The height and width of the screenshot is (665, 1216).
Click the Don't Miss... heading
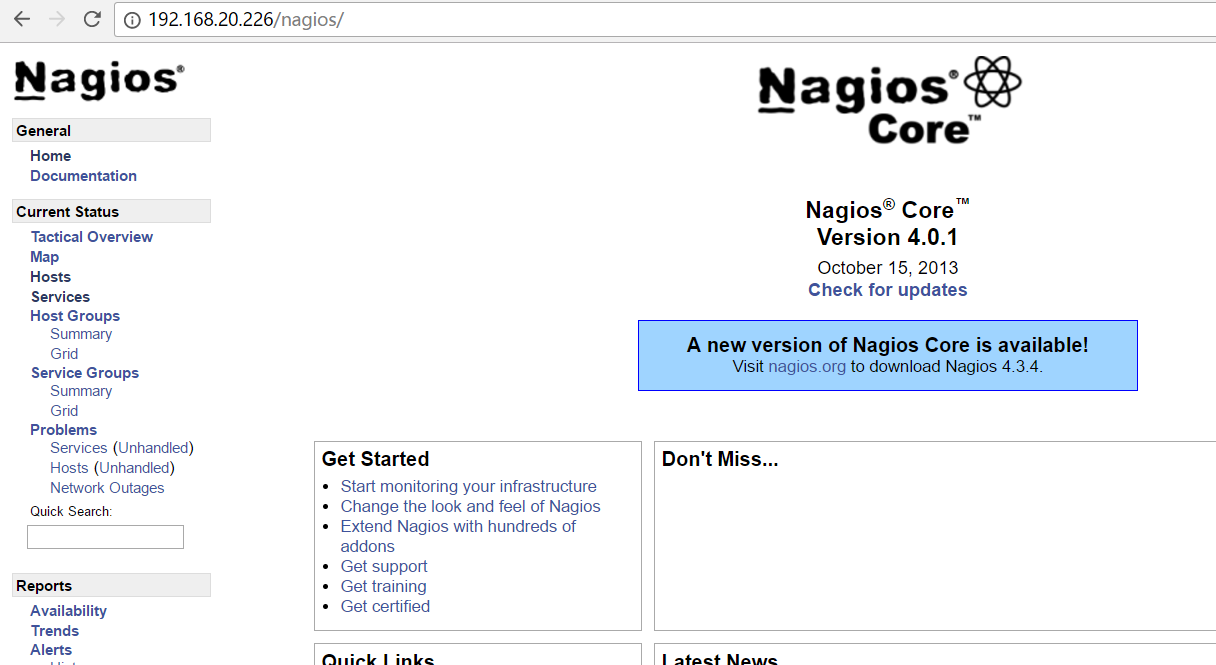[720, 459]
